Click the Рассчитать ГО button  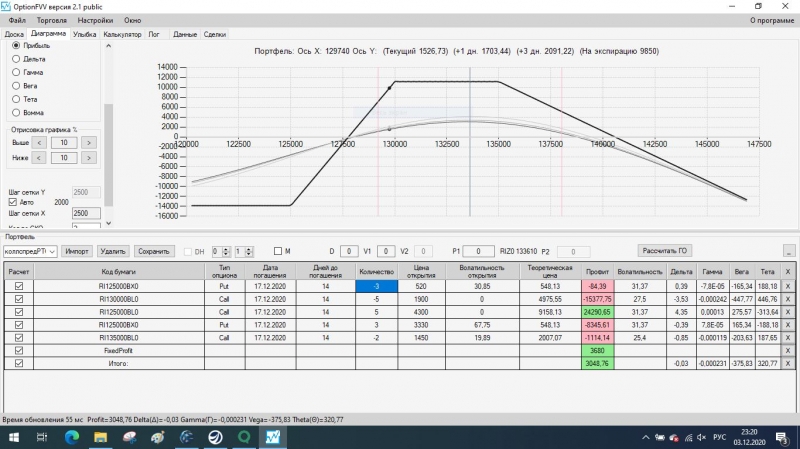tap(664, 251)
